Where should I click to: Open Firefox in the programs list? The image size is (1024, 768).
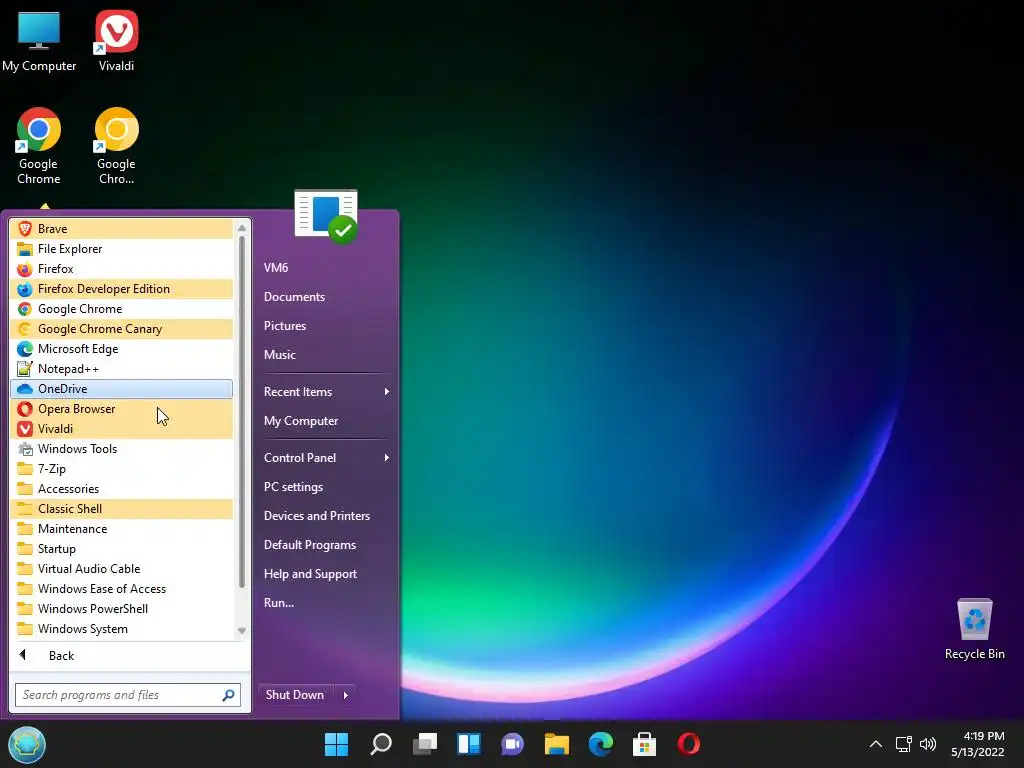click(x=121, y=269)
